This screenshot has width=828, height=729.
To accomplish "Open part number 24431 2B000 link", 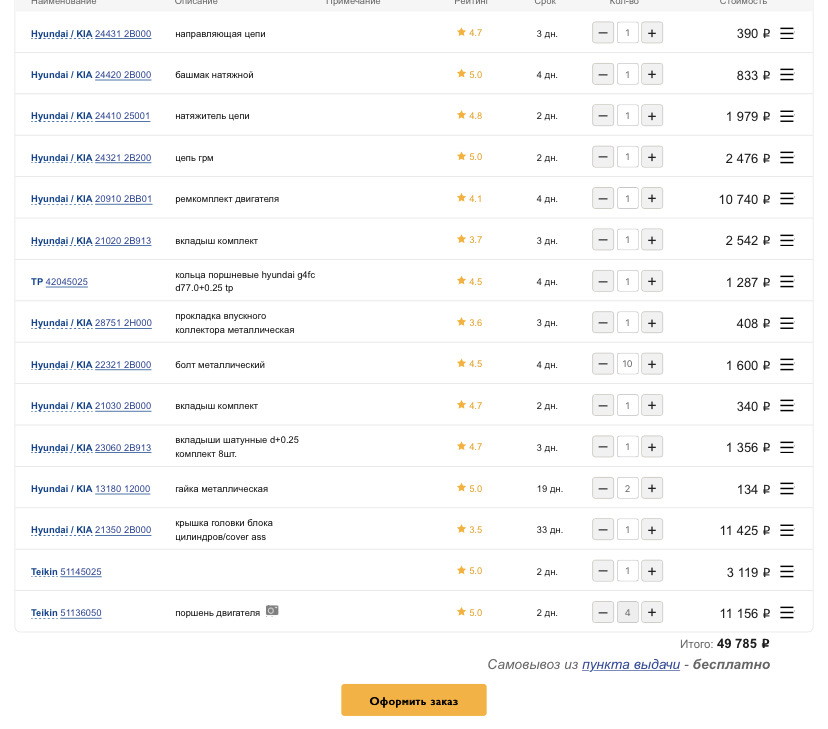I will [122, 34].
